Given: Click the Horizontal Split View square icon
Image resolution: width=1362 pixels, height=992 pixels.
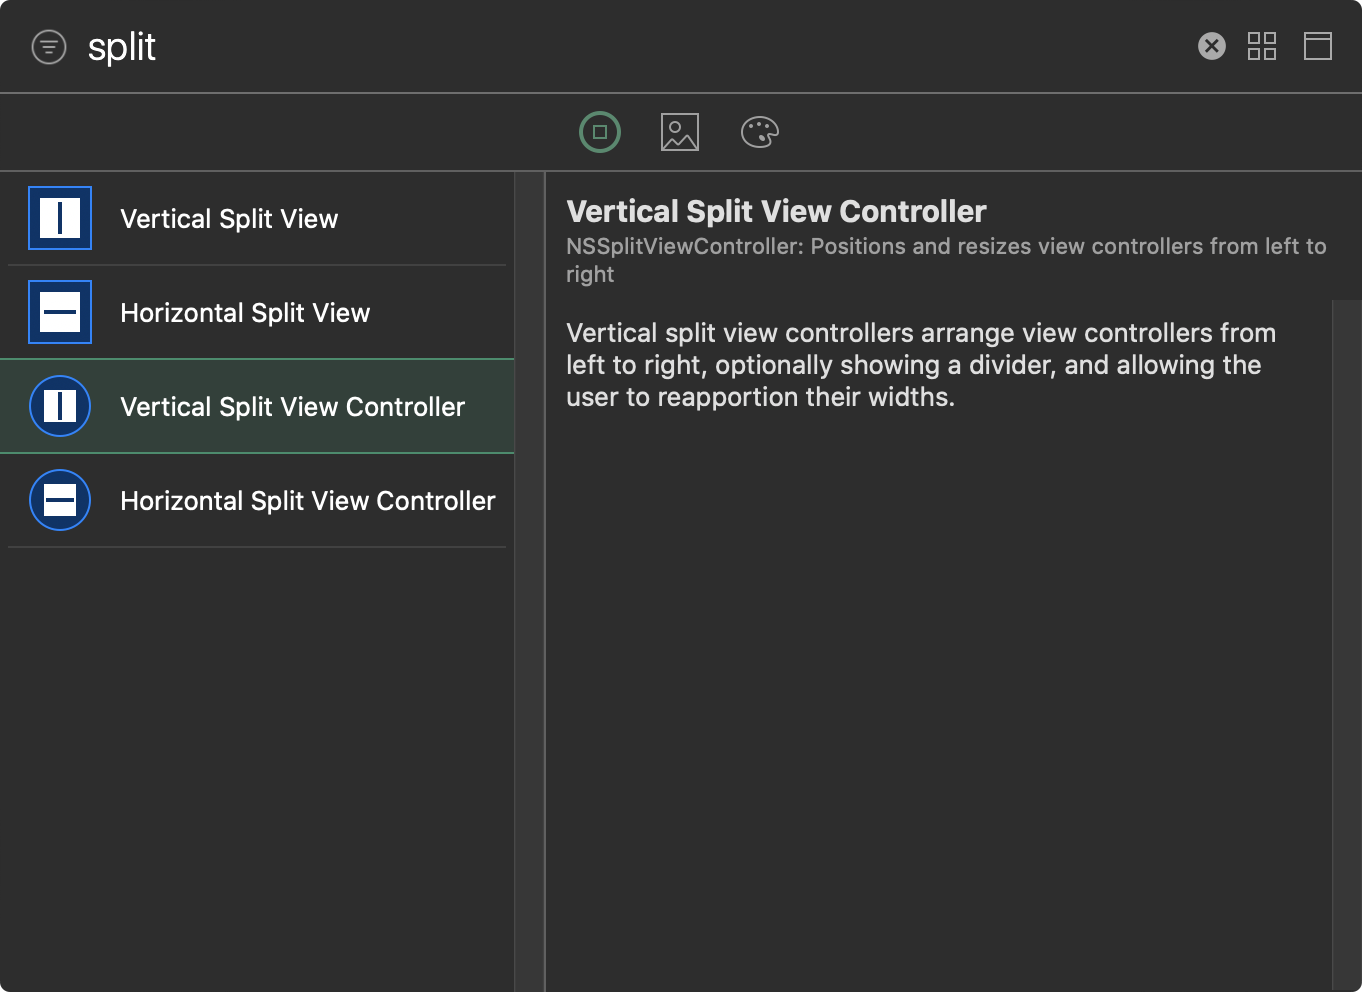Looking at the screenshot, I should [x=60, y=312].
